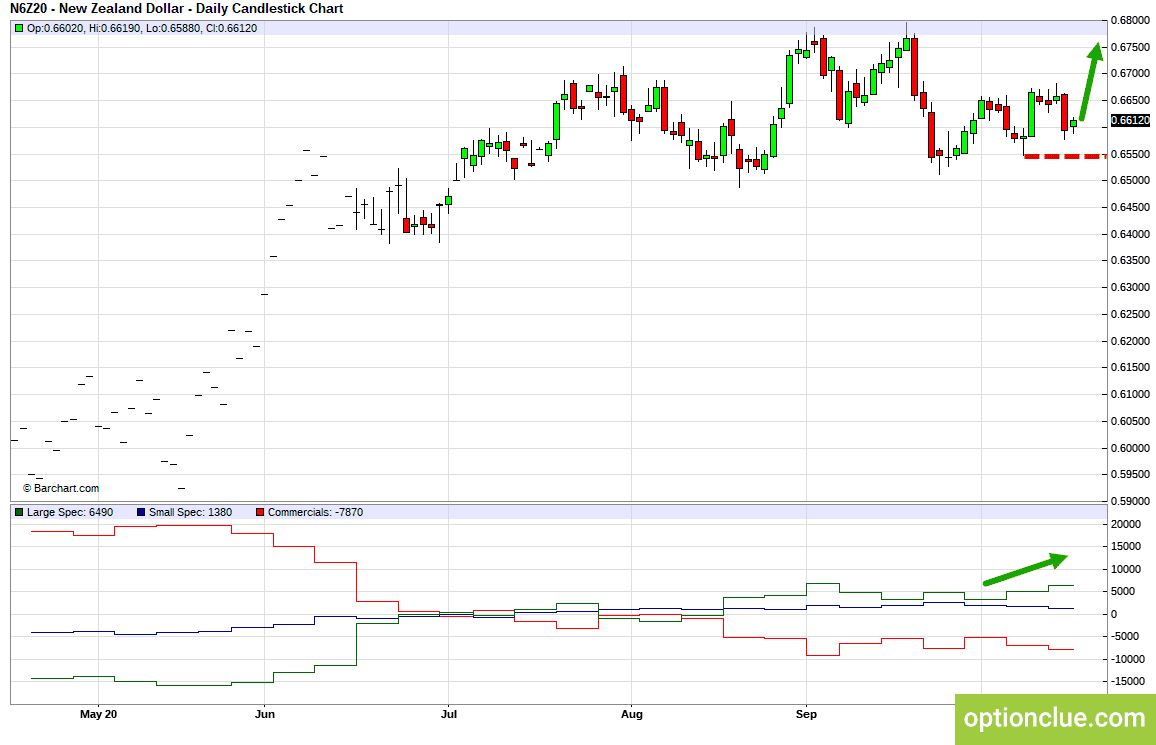This screenshot has height=745, width=1156.
Task: Click the Large Spec green legend swatch
Action: click(x=19, y=512)
